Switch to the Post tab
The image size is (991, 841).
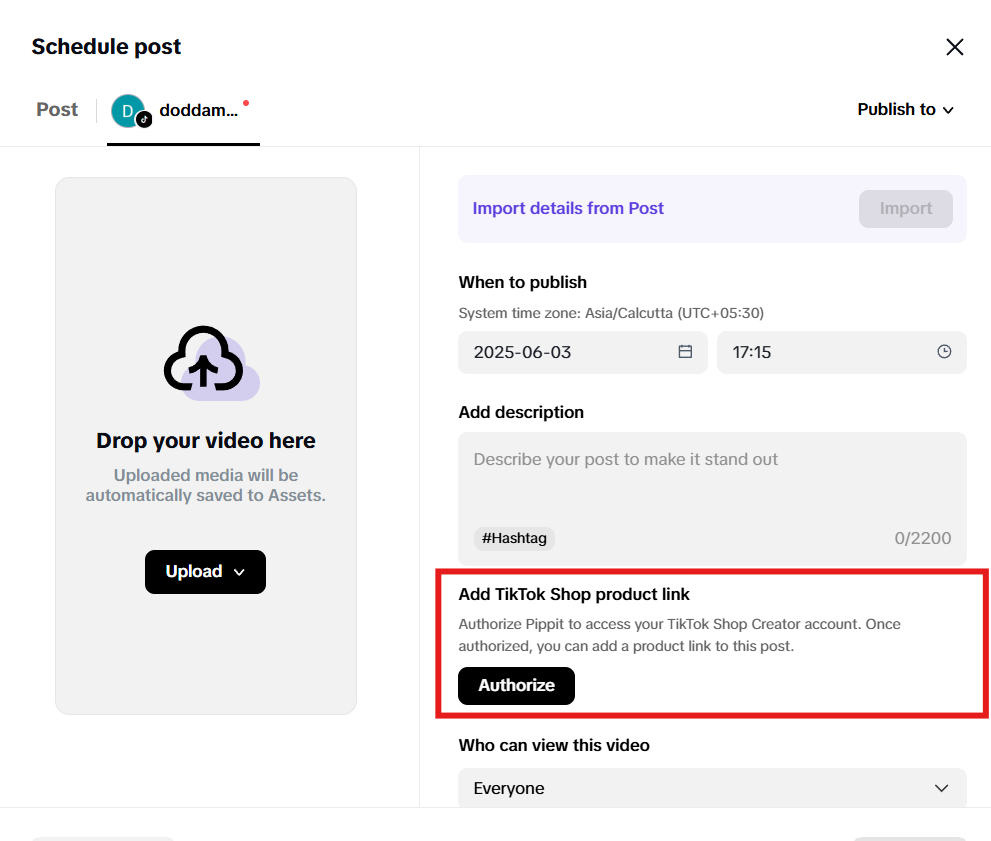pos(56,109)
